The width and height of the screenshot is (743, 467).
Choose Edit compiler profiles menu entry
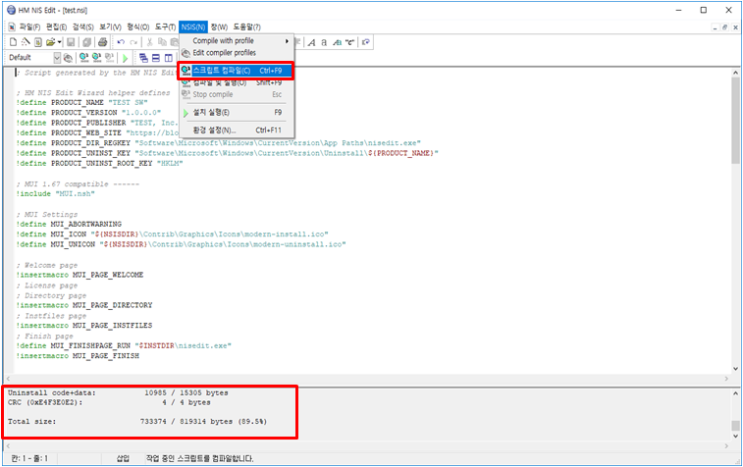(236, 53)
